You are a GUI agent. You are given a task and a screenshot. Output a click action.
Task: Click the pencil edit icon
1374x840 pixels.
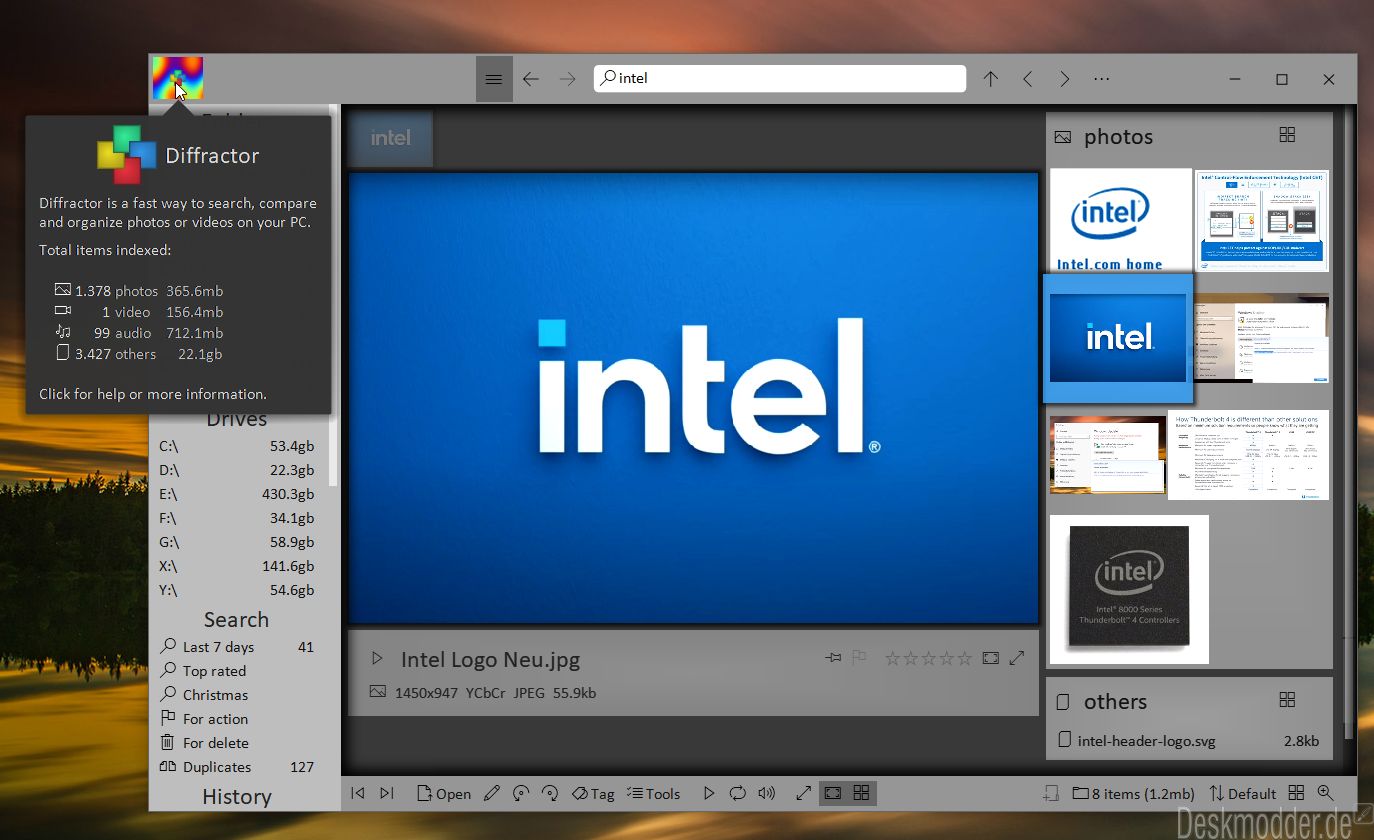[x=491, y=793]
